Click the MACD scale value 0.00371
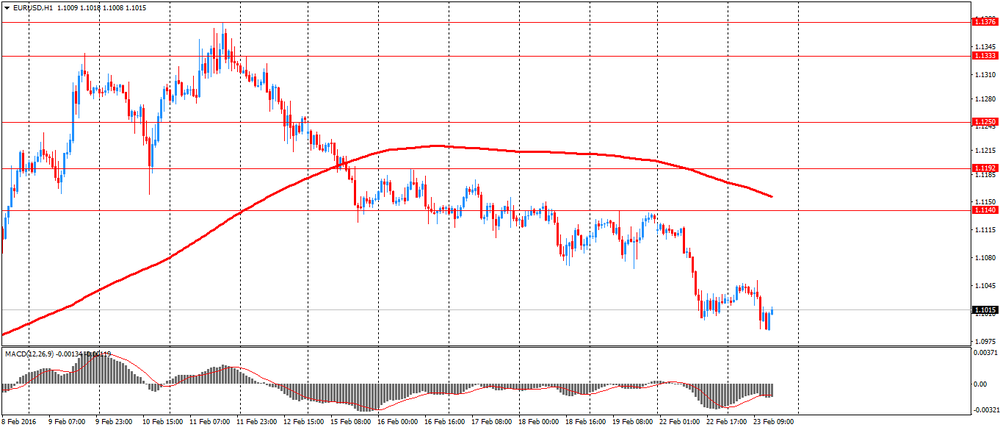Viewport: 1000px width, 430px height. 984,353
